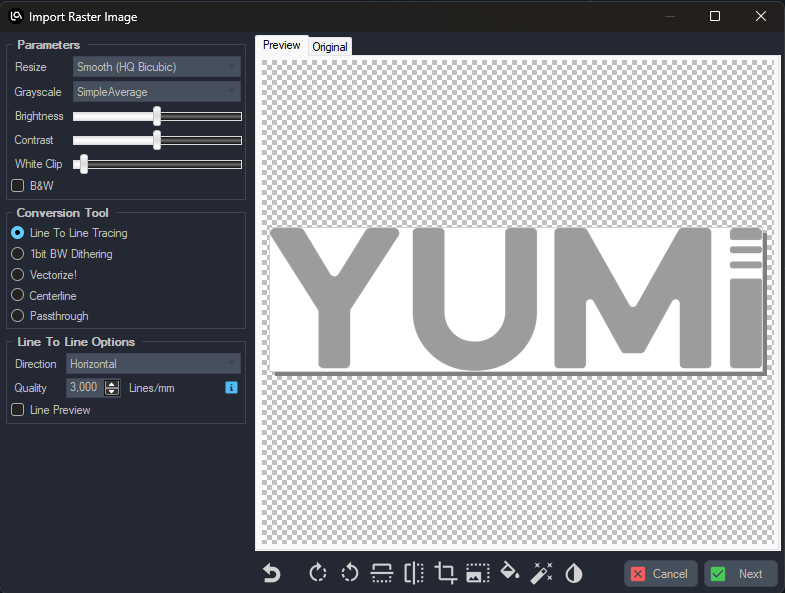The image size is (785, 593).
Task: Click the LaserGRBL logo in title bar
Action: pos(16,17)
